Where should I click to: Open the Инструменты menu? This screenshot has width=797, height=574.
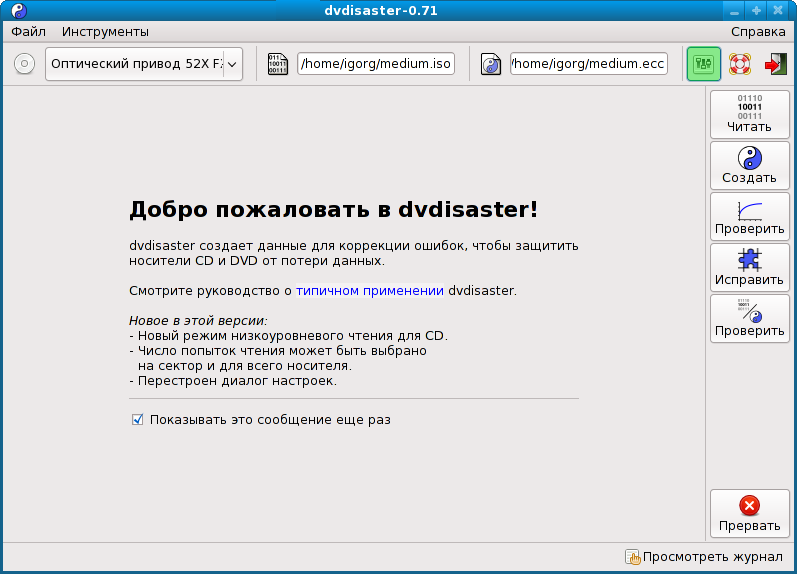pos(105,32)
